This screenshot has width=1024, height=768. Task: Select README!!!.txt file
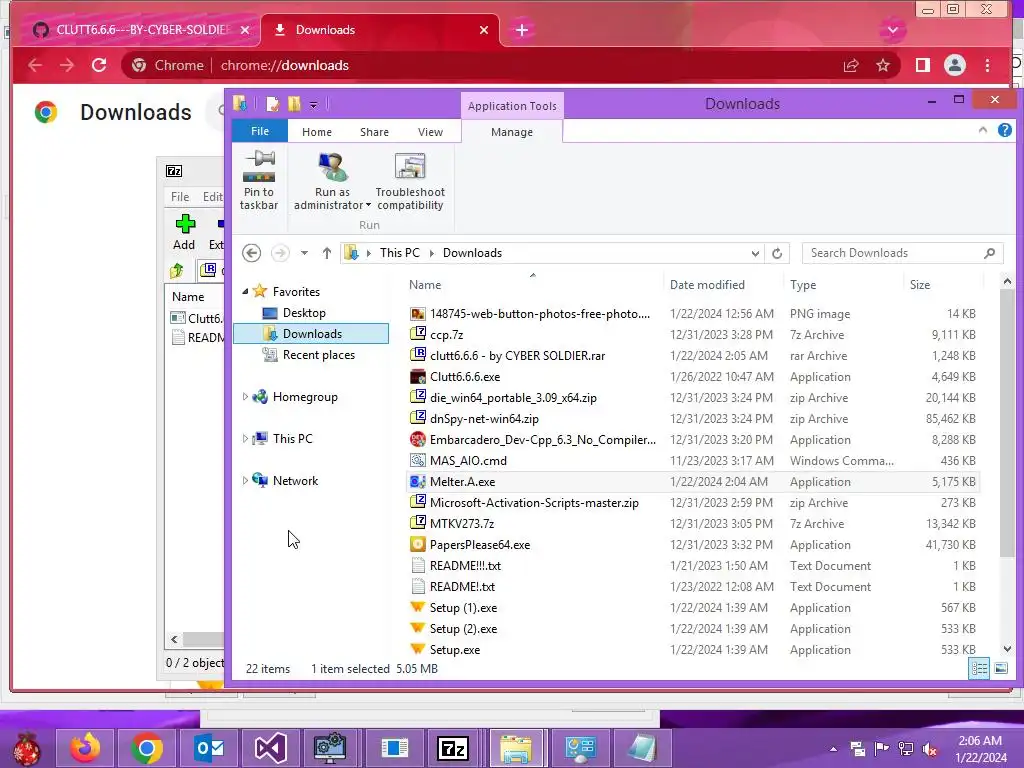tap(465, 566)
